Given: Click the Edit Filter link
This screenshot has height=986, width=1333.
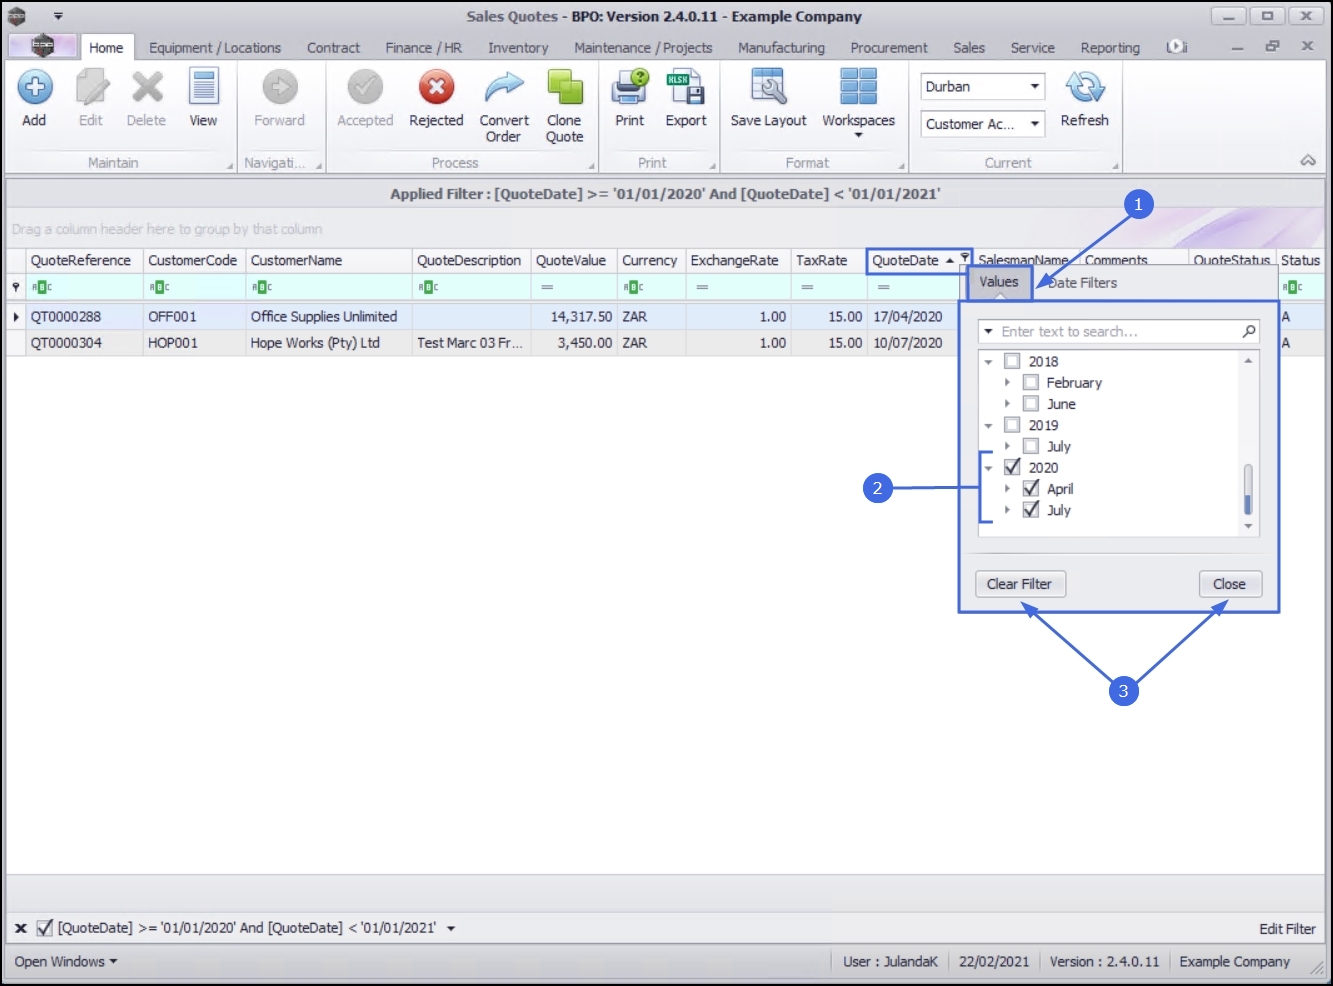Looking at the screenshot, I should [x=1287, y=929].
